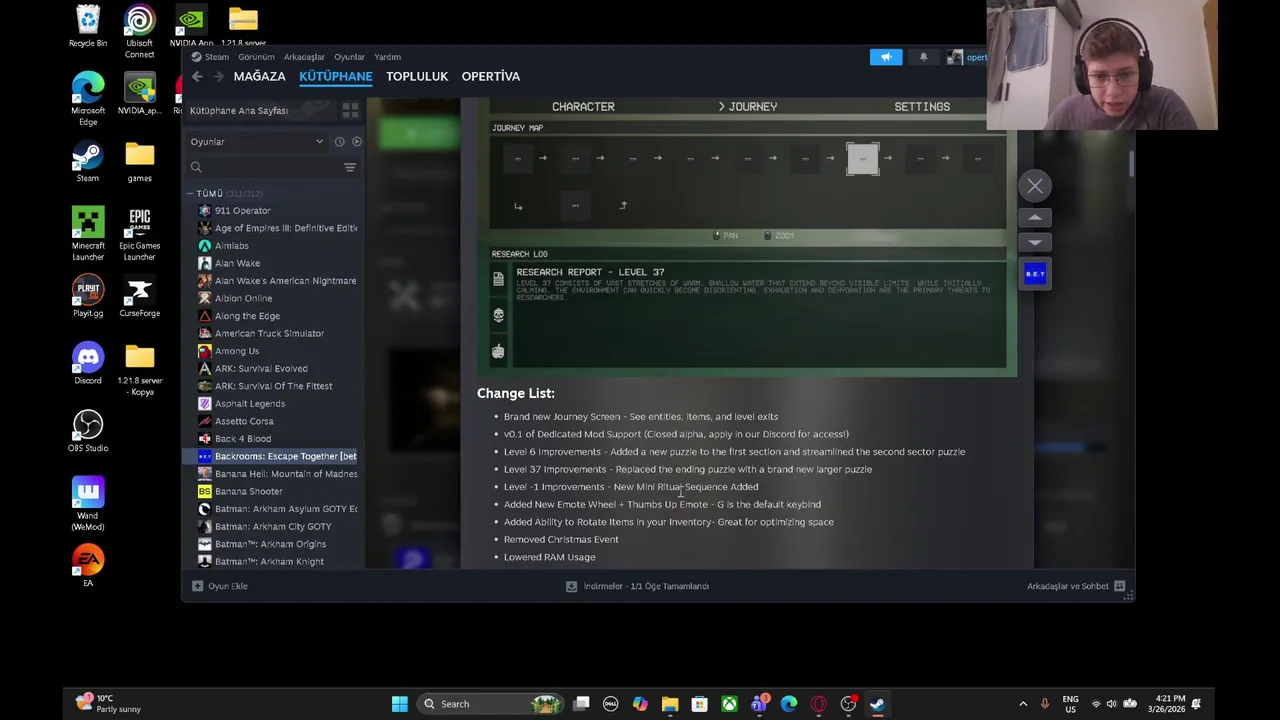The image size is (1280, 720).
Task: Select ARK: Survival Evolved
Action: pos(261,368)
